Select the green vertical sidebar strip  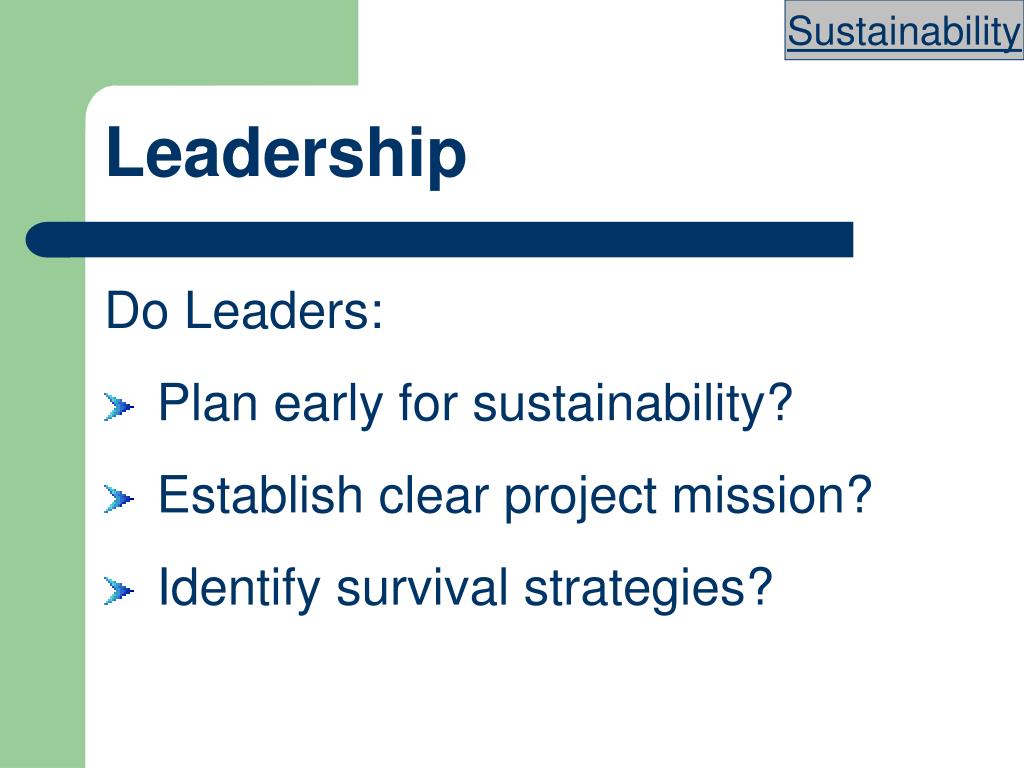[42, 496]
